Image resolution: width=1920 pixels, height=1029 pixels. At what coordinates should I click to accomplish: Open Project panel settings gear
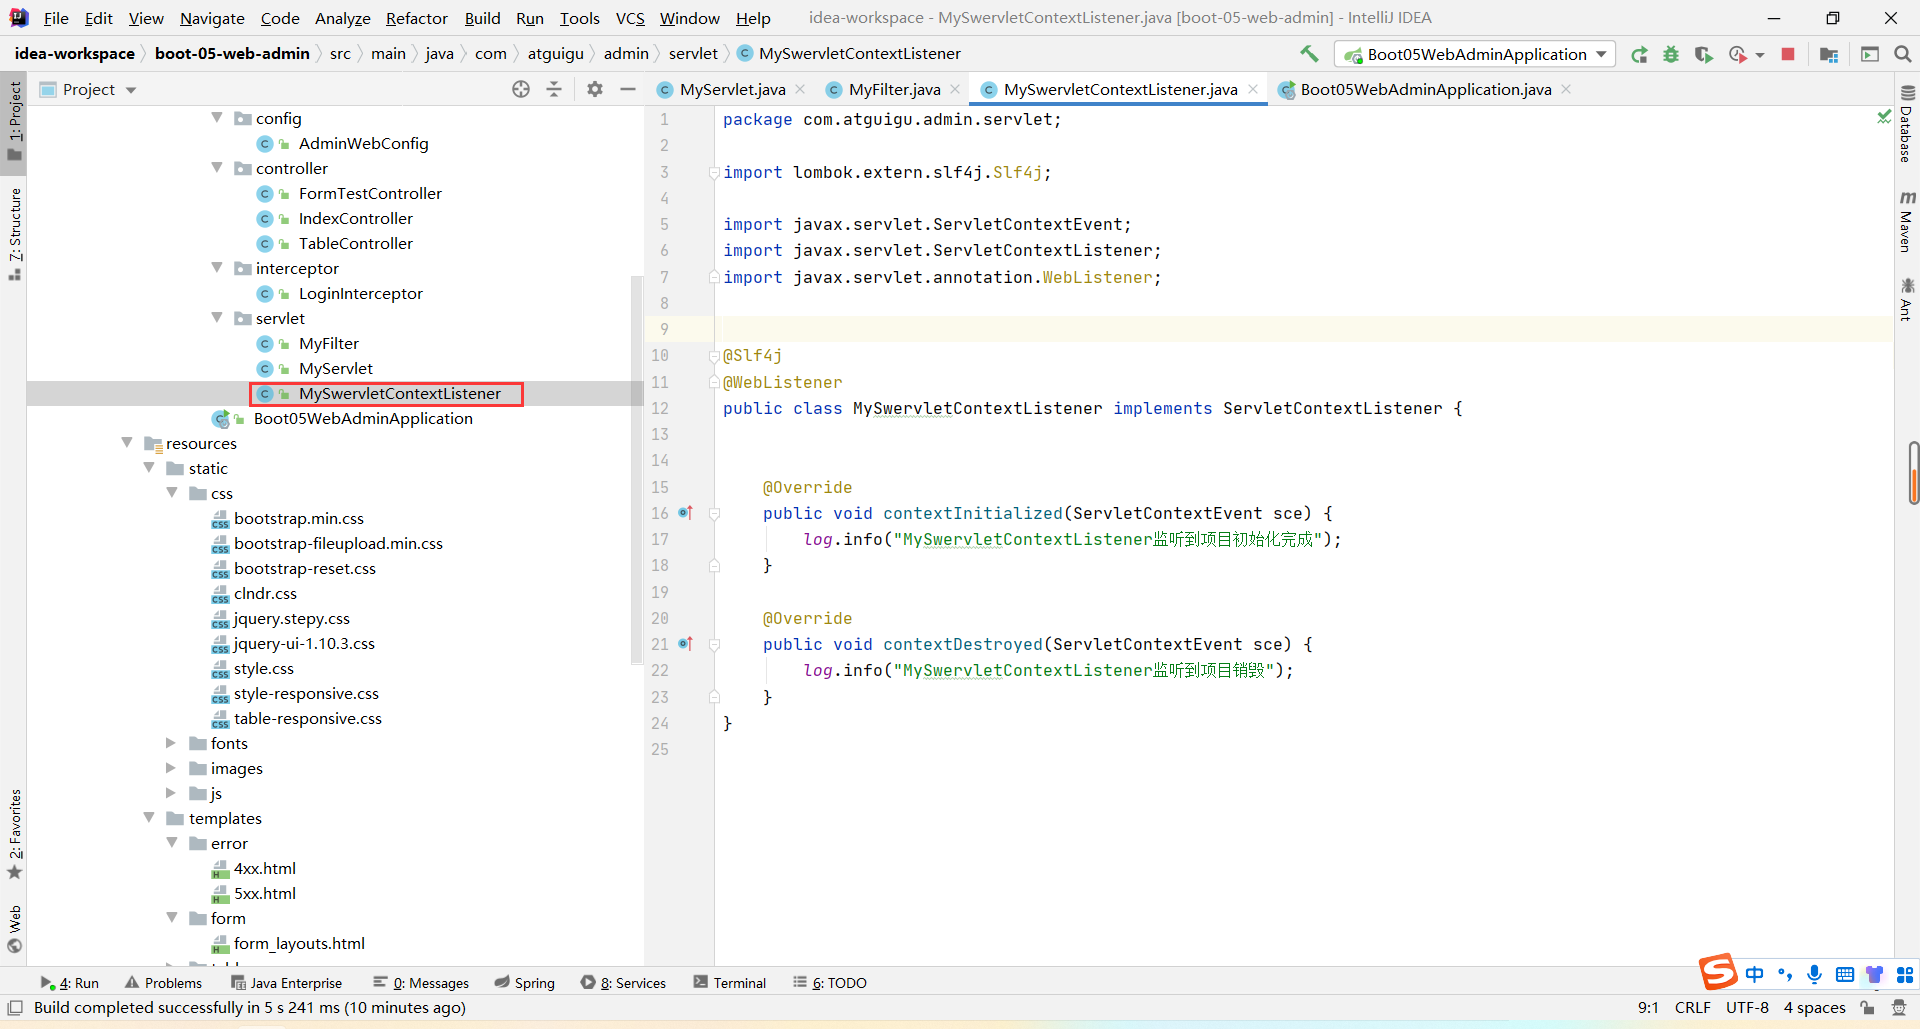point(595,89)
